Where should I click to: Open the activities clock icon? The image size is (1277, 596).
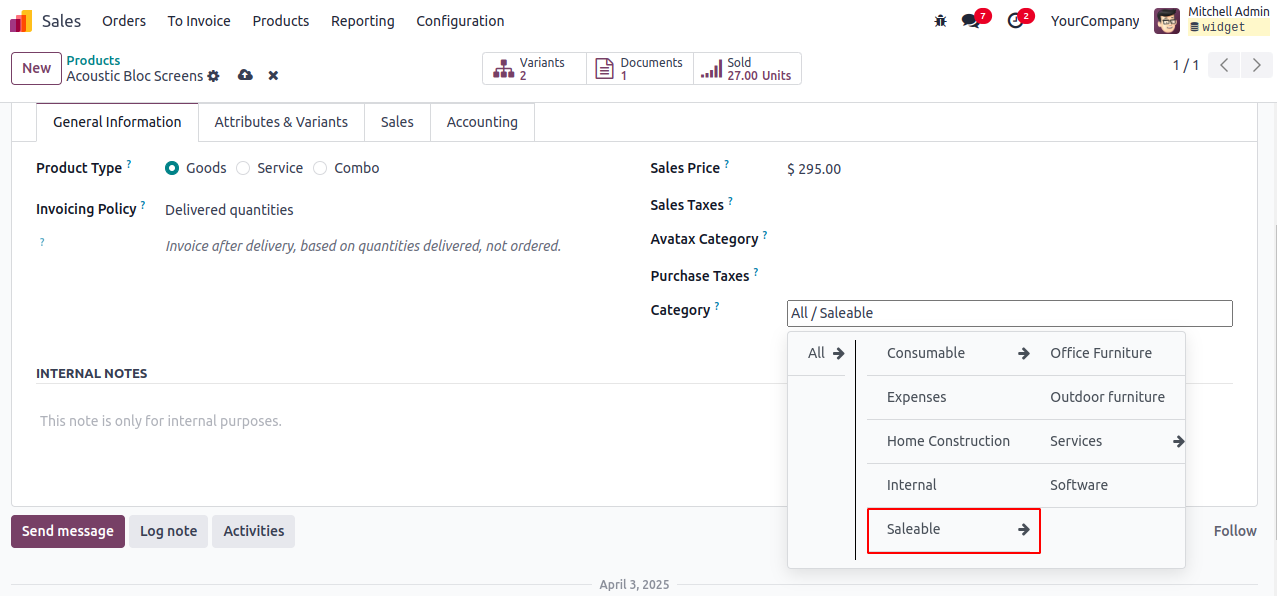(x=1016, y=21)
